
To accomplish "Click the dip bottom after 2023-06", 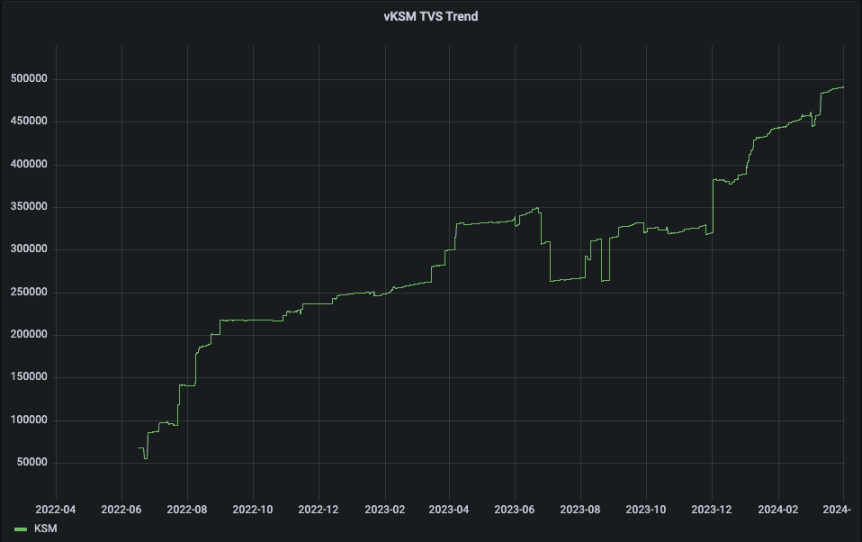I will pyautogui.click(x=567, y=280).
